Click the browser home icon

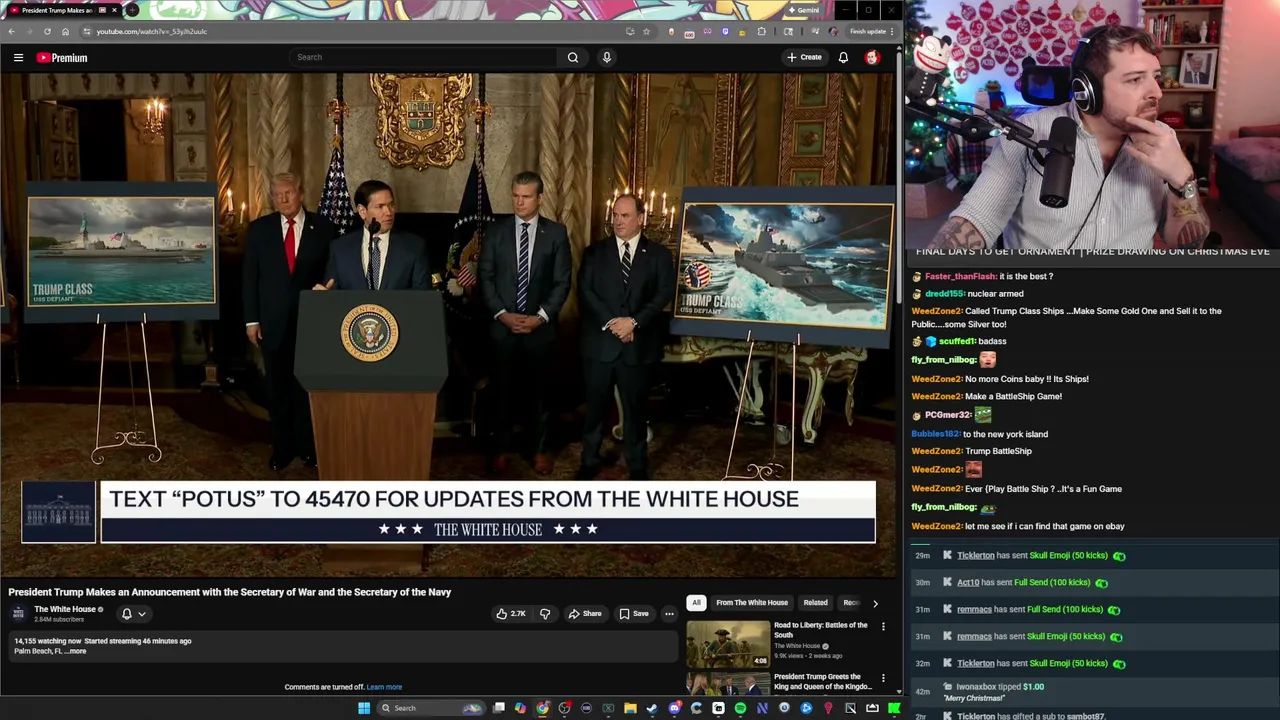click(x=65, y=31)
